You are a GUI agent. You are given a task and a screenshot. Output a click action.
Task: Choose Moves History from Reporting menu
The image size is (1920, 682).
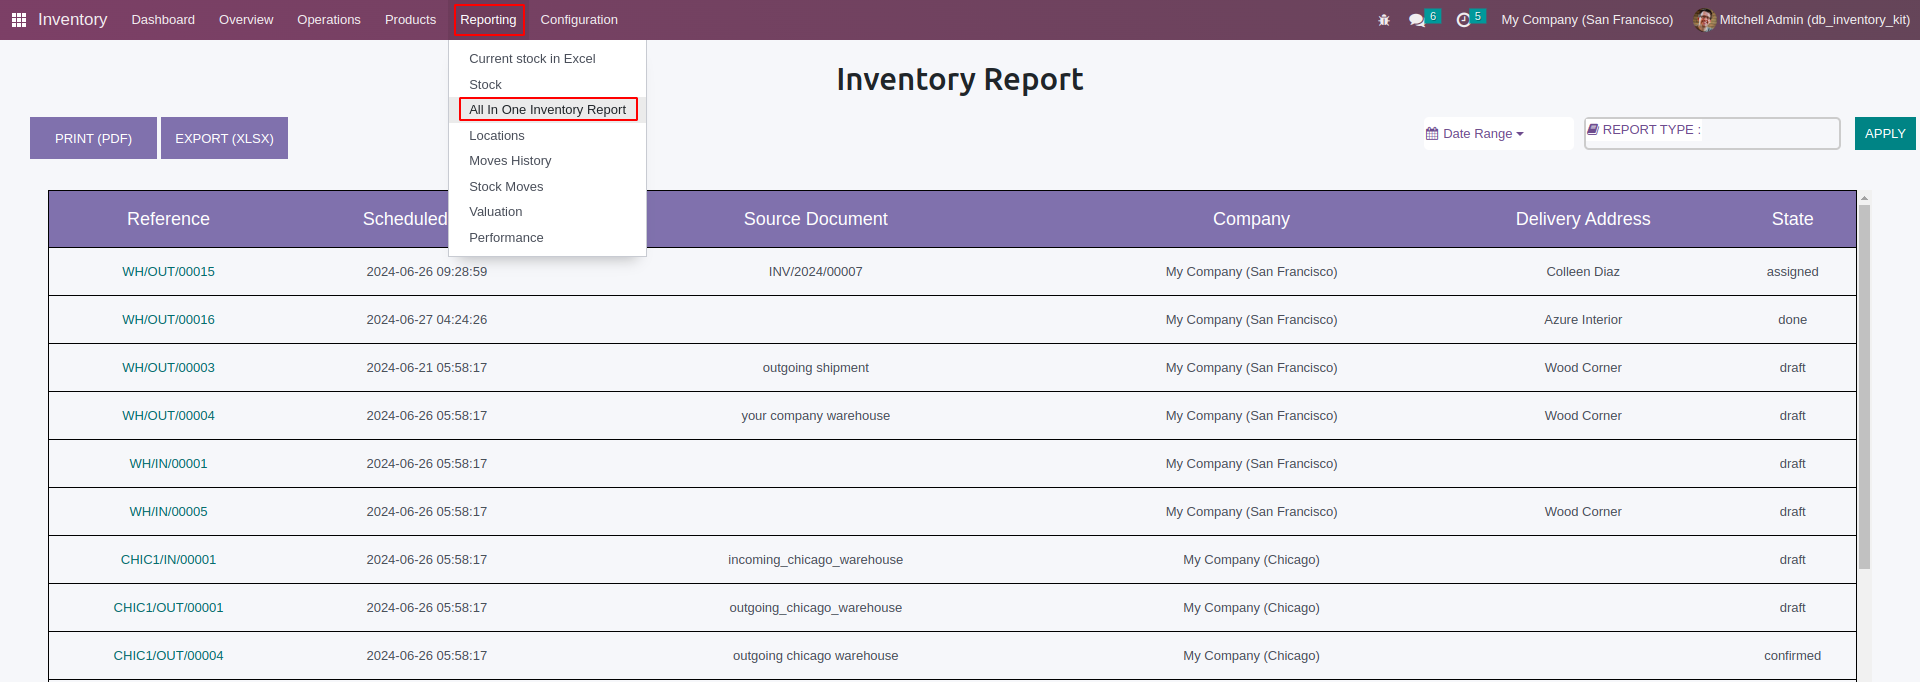(x=510, y=161)
